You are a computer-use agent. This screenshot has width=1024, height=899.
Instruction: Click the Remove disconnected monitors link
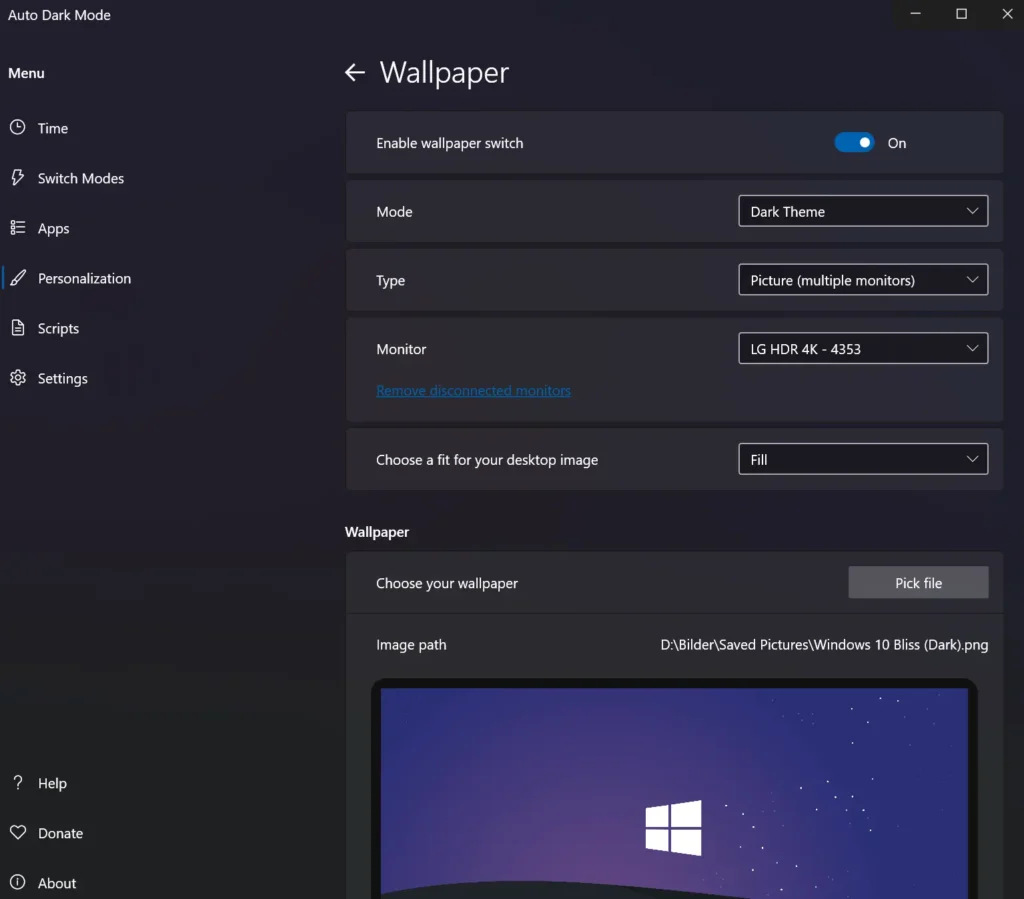[473, 391]
